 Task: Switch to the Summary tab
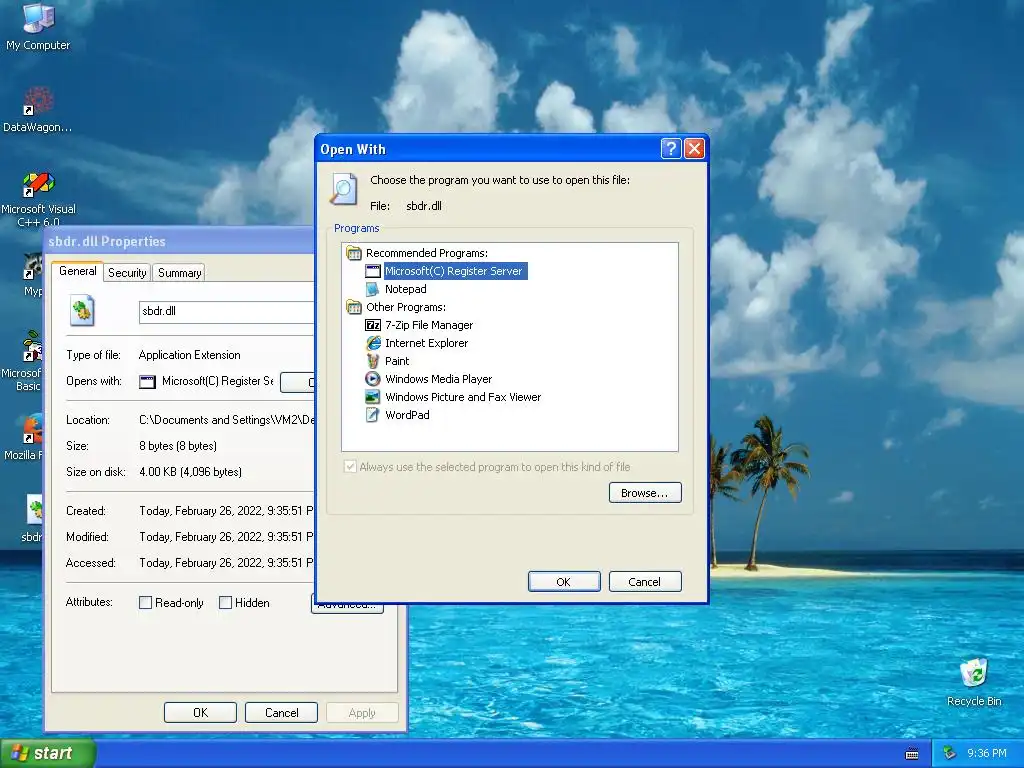[180, 273]
